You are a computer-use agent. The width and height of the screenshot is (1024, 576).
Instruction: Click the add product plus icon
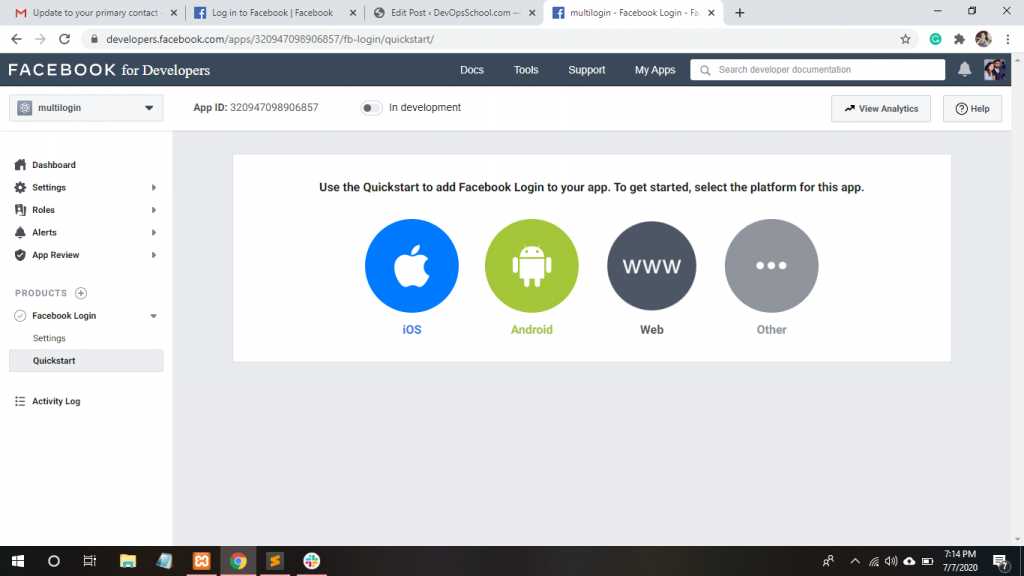point(81,293)
